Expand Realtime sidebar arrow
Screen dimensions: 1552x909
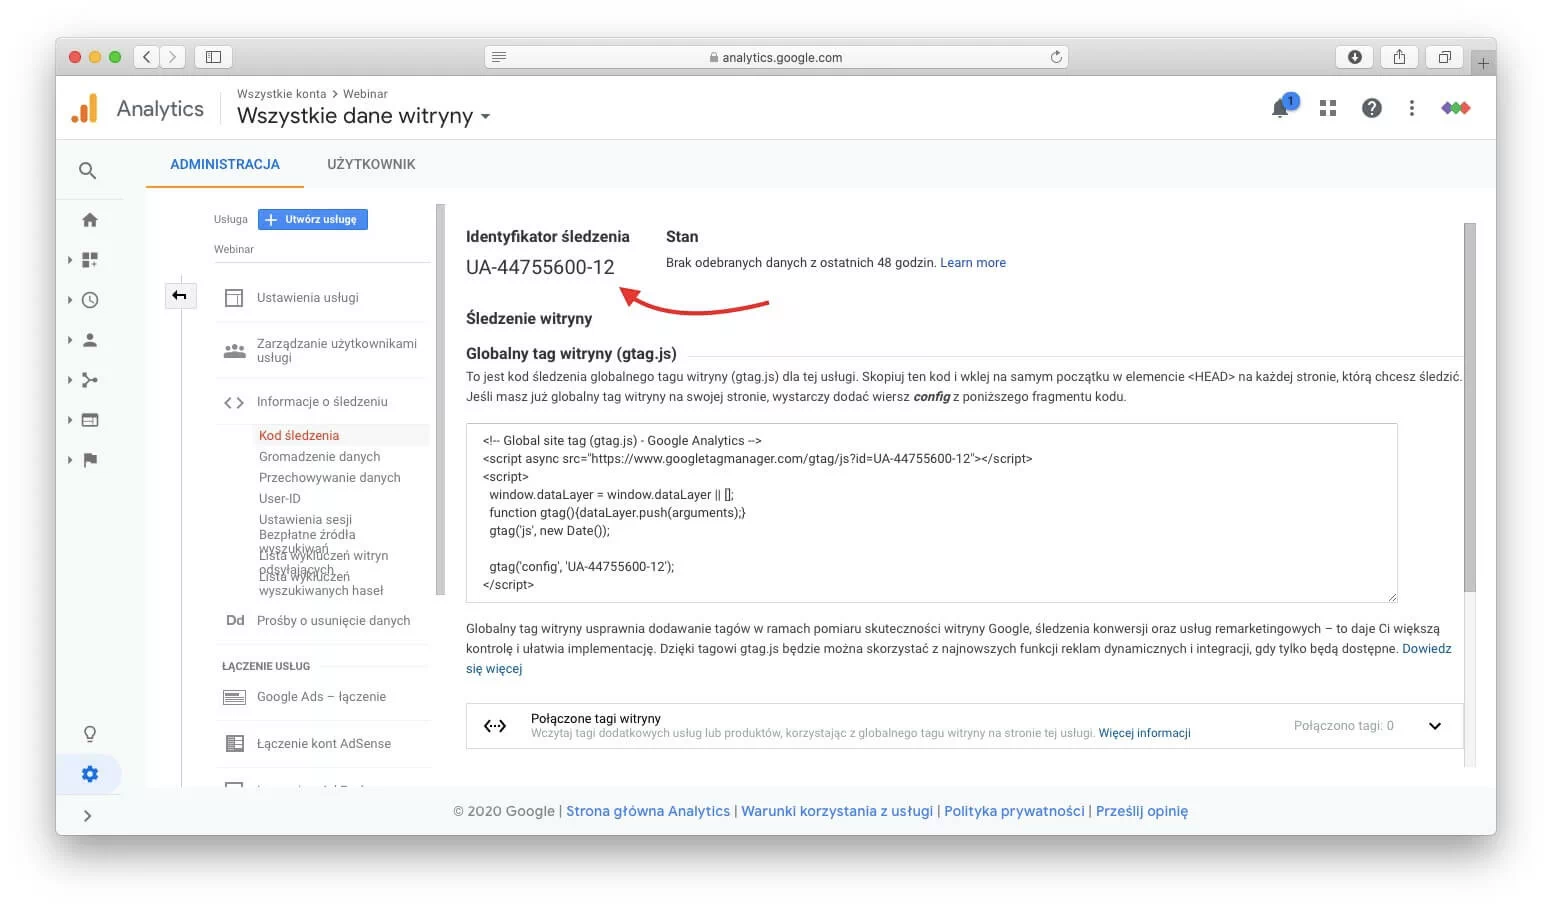point(70,300)
